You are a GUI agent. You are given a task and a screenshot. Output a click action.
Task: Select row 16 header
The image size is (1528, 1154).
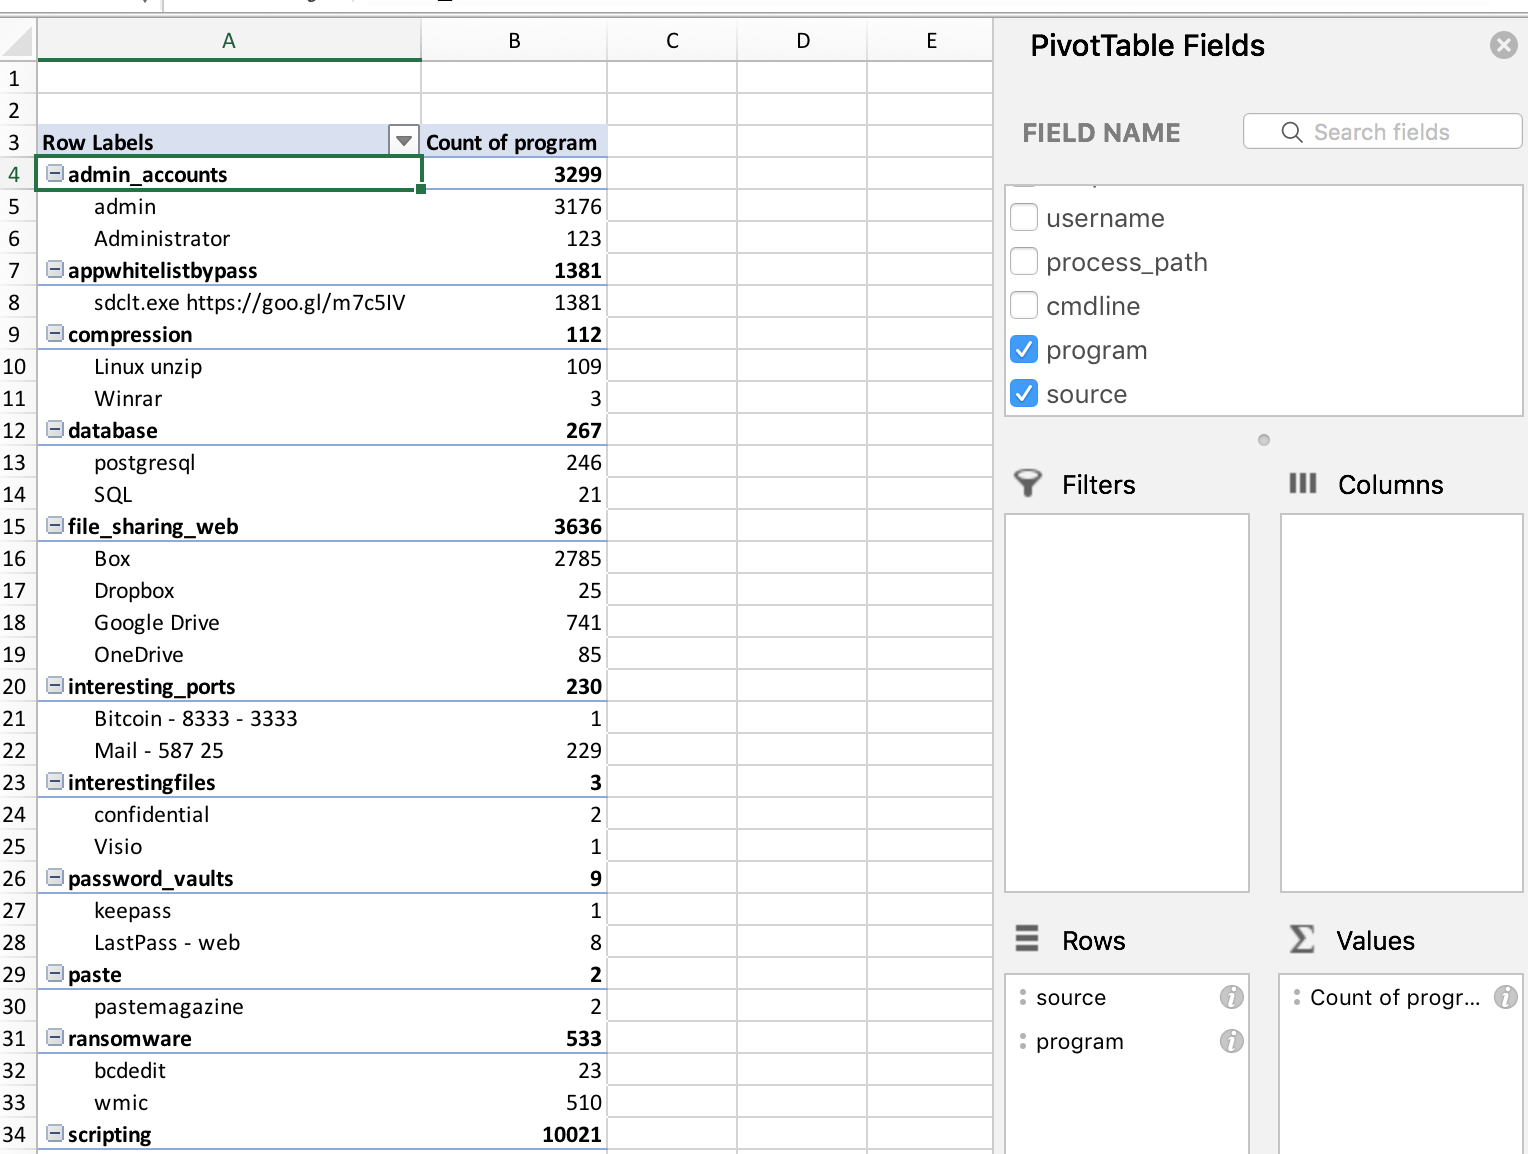point(15,558)
